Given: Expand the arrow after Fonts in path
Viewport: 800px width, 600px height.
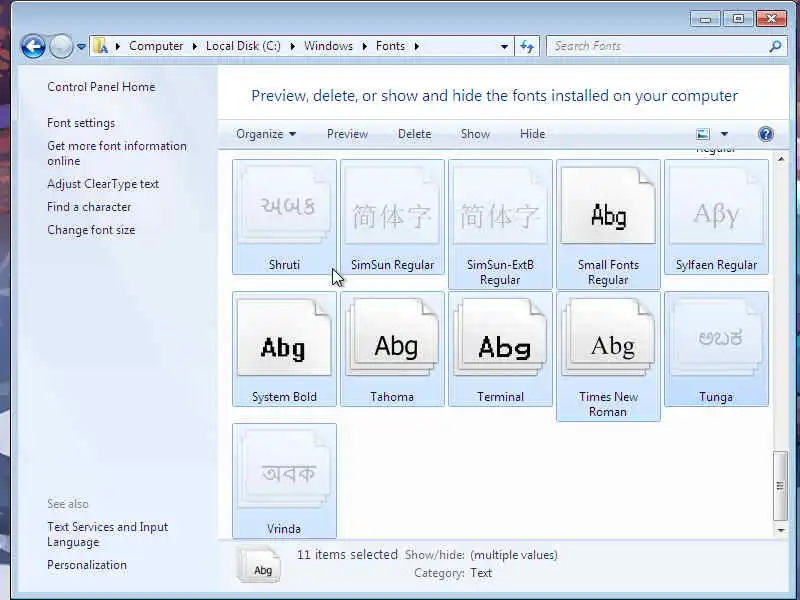Looking at the screenshot, I should tap(416, 46).
